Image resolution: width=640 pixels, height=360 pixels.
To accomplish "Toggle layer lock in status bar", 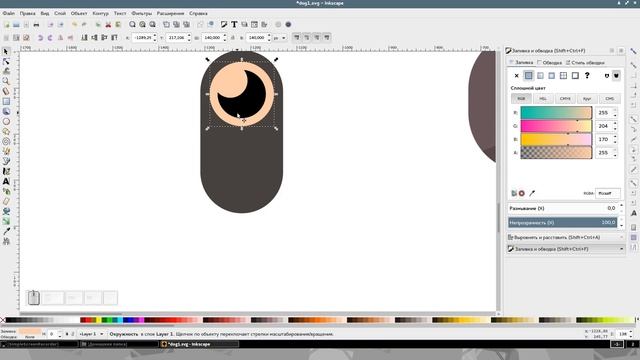I will click(73, 334).
